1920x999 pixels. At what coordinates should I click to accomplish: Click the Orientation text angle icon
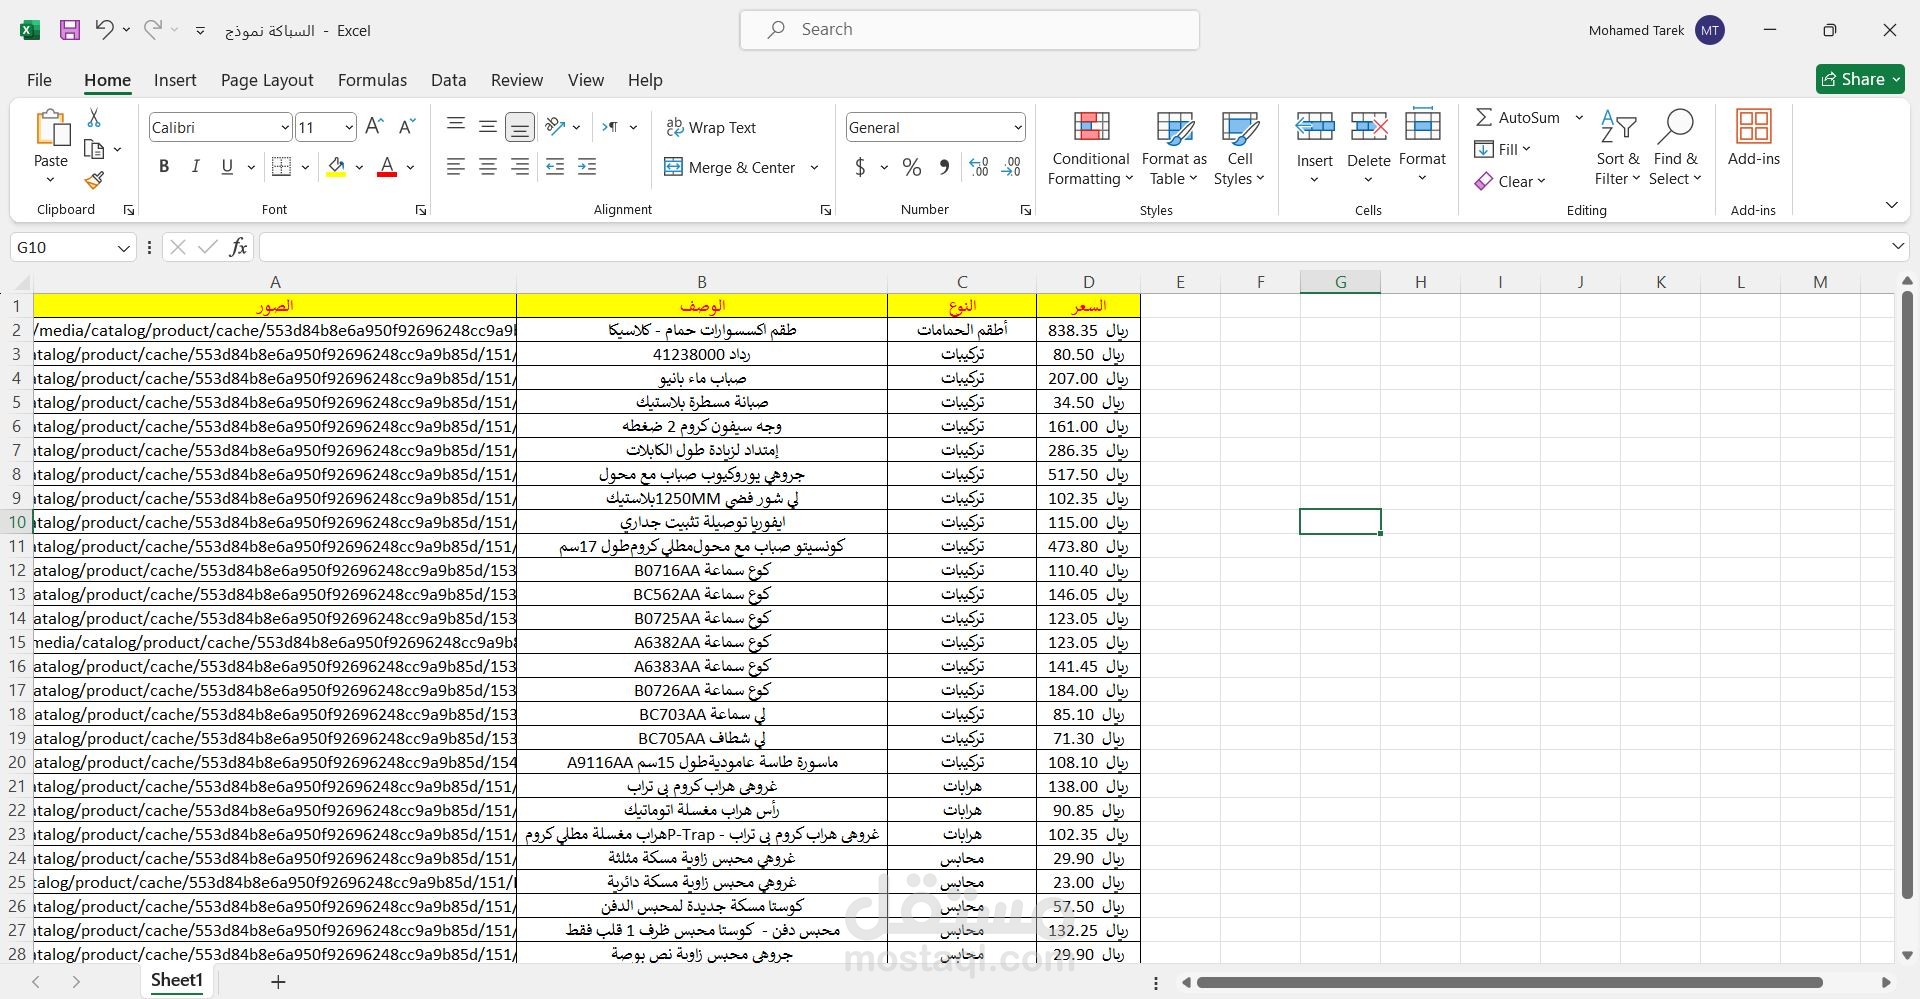point(555,127)
